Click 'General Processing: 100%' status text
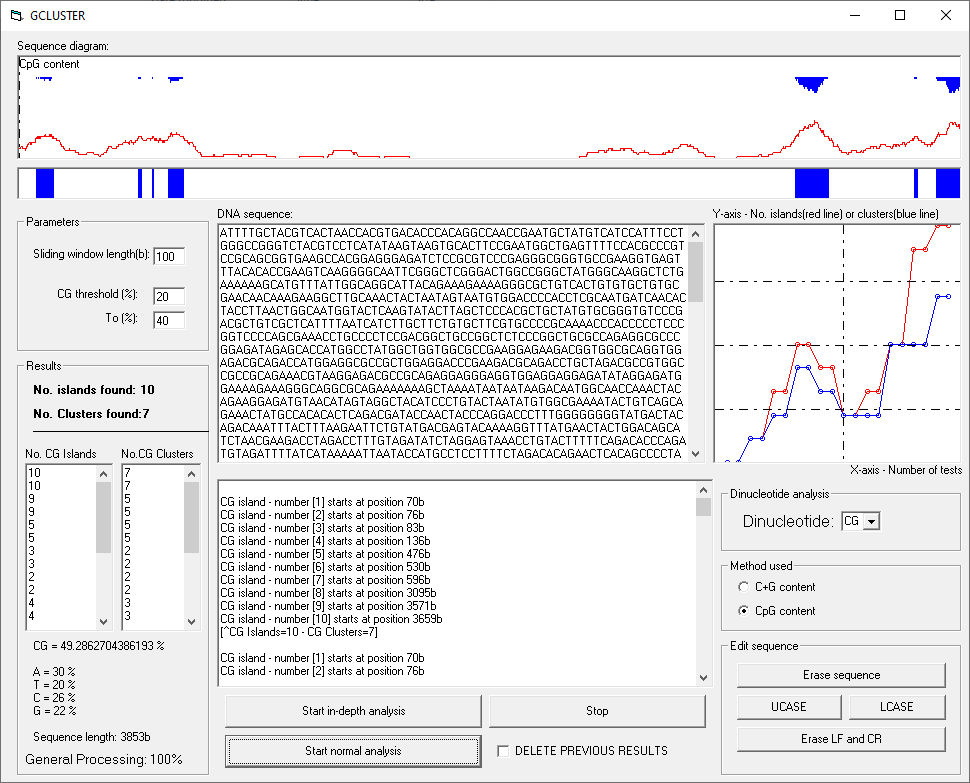 pyautogui.click(x=104, y=759)
